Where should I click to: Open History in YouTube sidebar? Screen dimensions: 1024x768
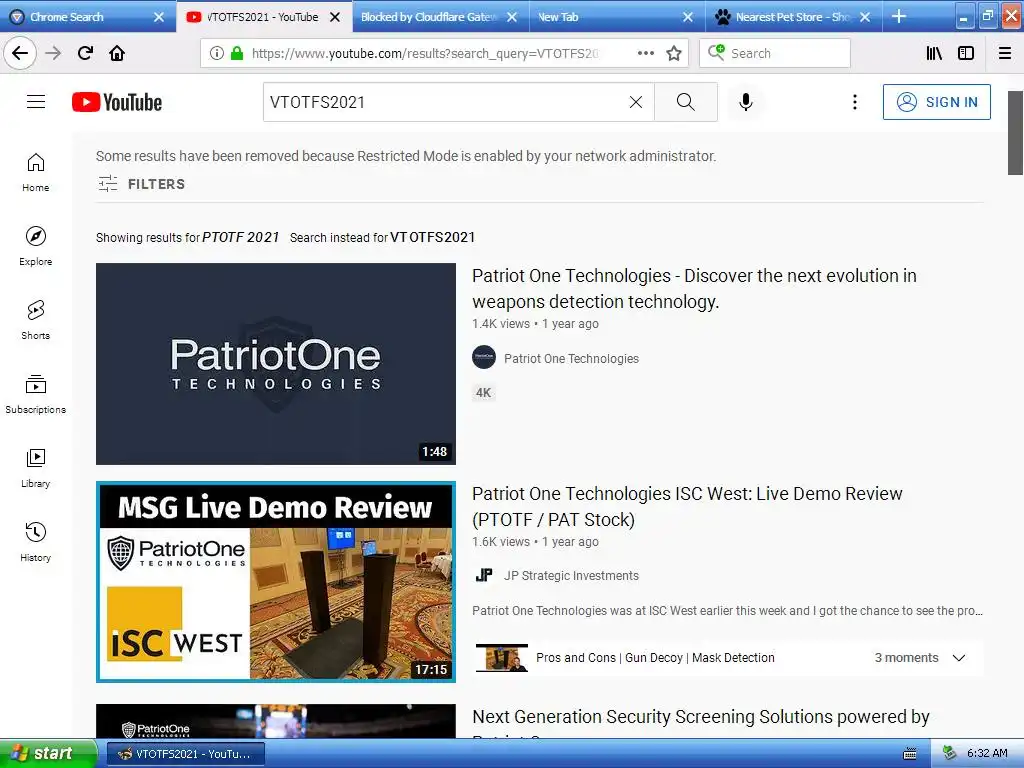35,542
